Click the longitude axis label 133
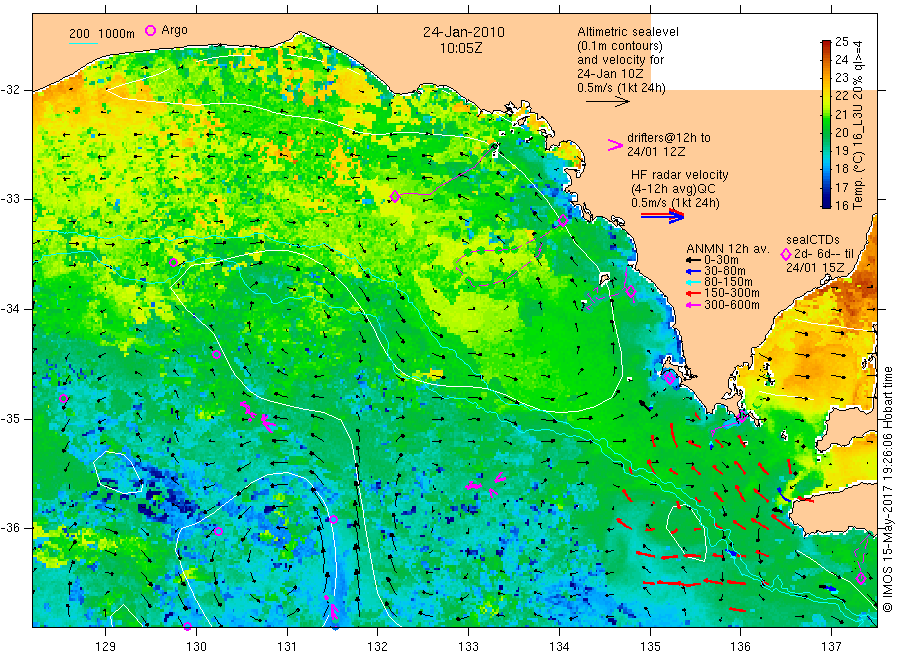The width and height of the screenshot is (900, 660). tap(468, 647)
